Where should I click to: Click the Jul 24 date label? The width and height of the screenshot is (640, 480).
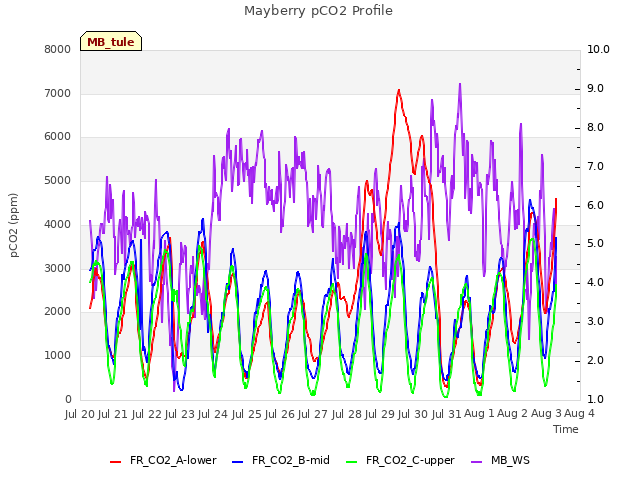pyautogui.click(x=213, y=414)
